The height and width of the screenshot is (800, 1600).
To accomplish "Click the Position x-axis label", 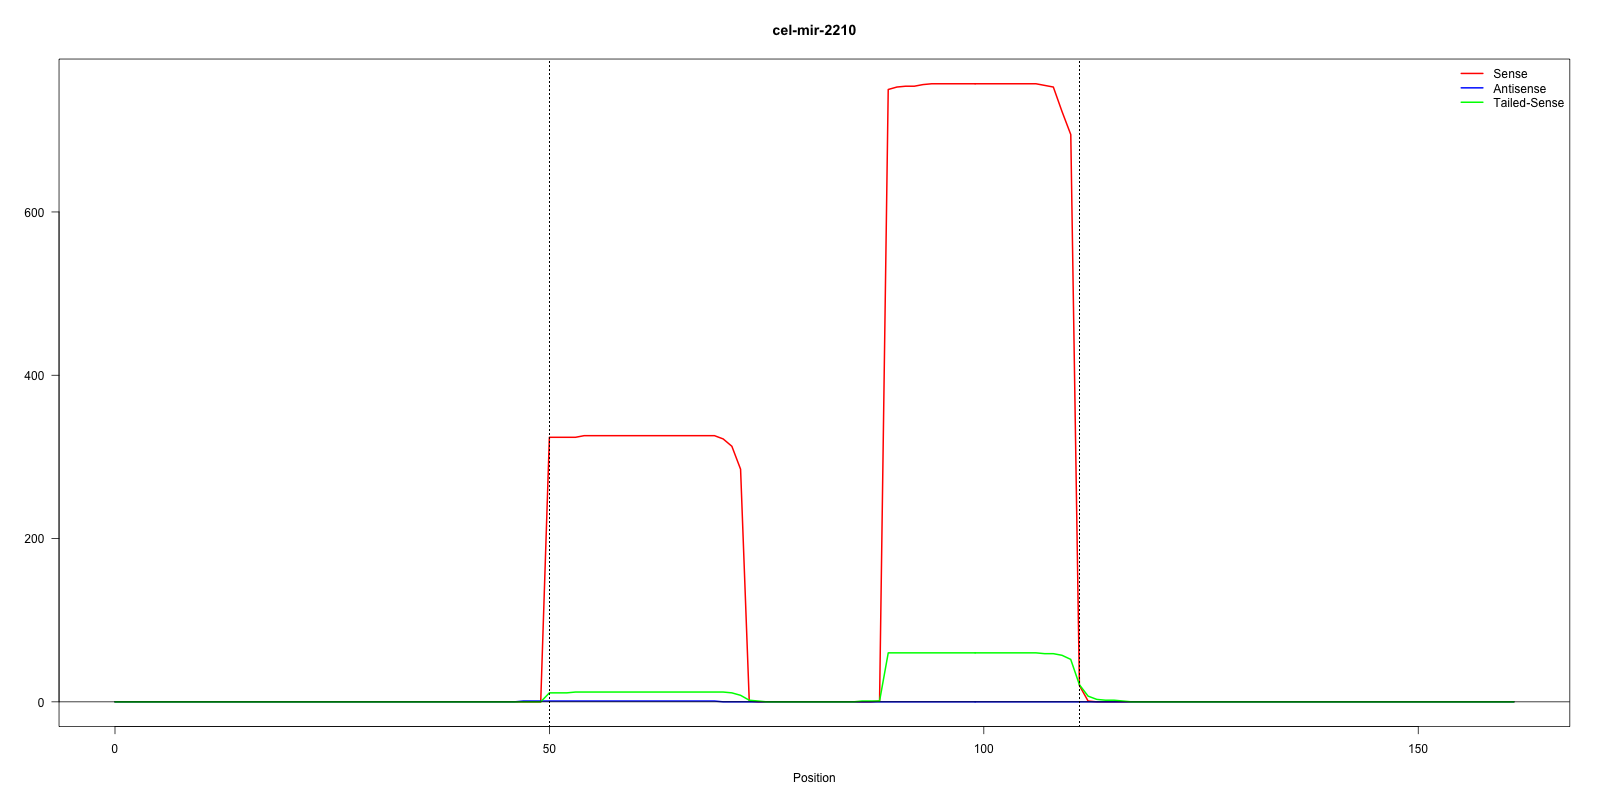I will 813,778.
